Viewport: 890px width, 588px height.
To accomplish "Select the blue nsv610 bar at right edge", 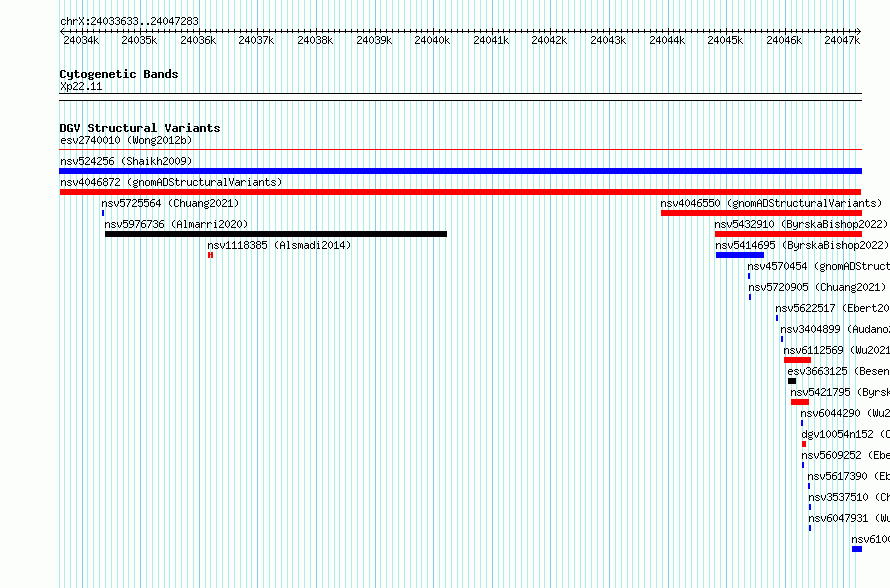I will (857, 549).
